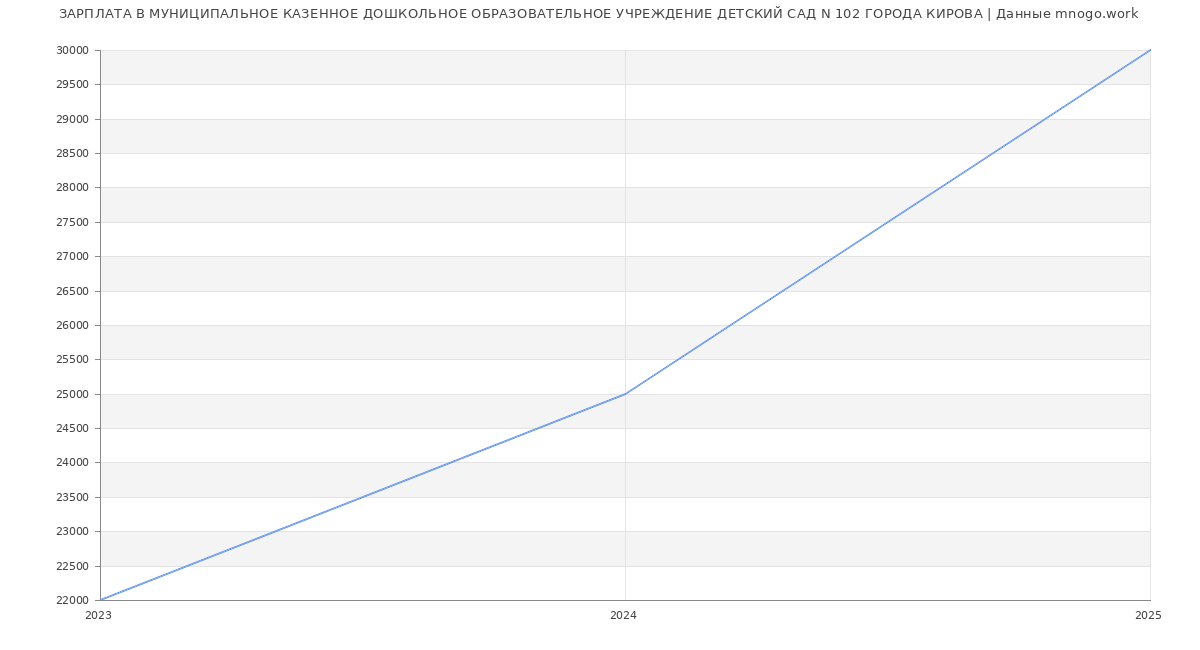Screen dimensions: 1200x650
Task: Click the 26000 y-axis label
Action: point(72,325)
